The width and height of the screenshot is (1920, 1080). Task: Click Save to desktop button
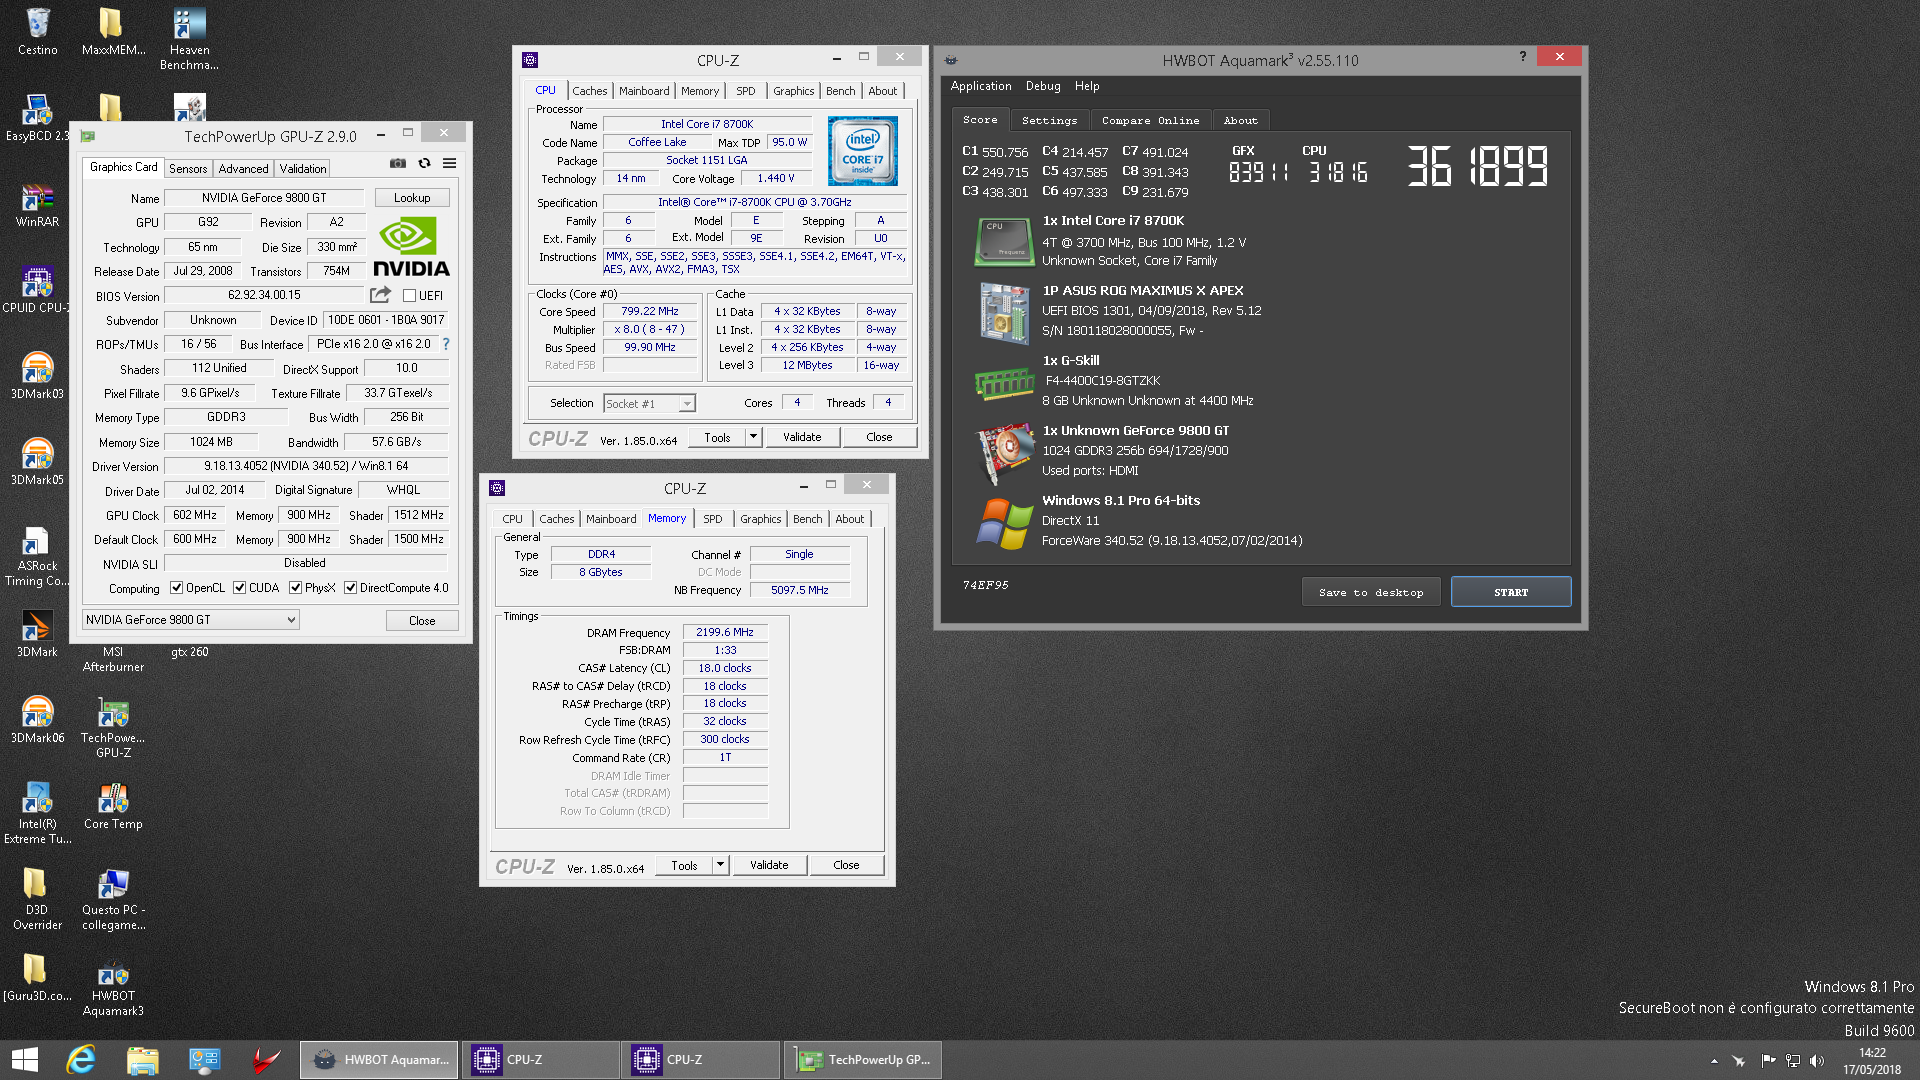pos(1370,592)
